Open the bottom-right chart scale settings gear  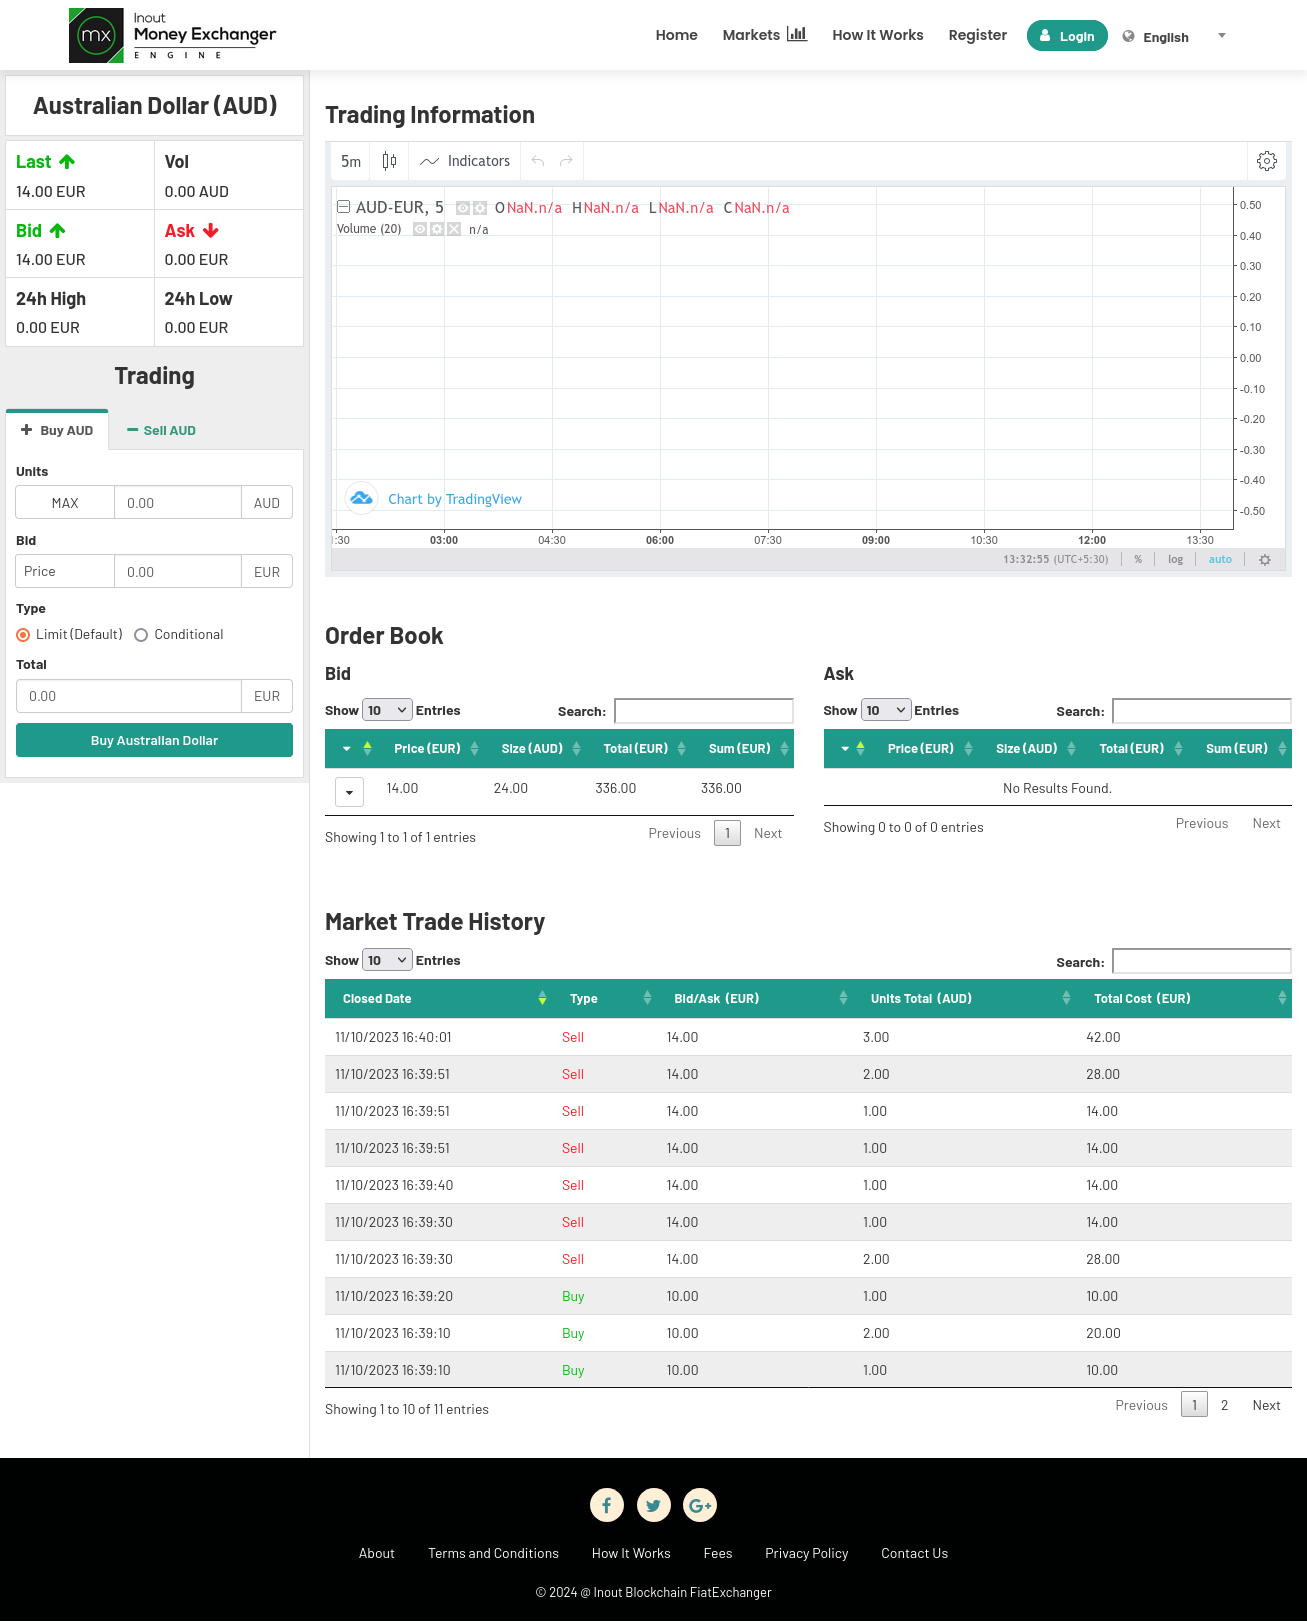click(x=1265, y=560)
